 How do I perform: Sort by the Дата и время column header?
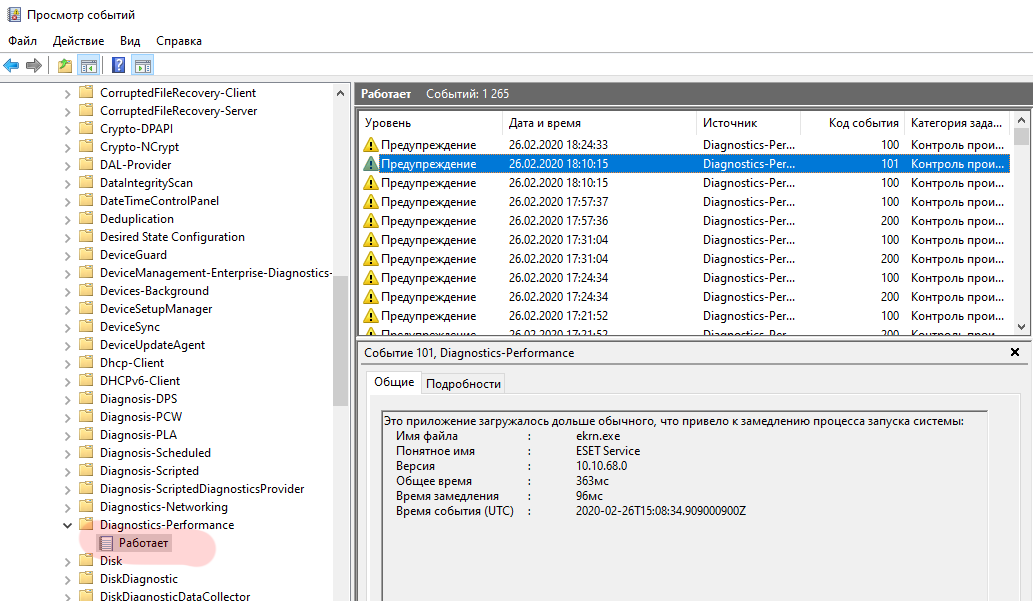(x=600, y=123)
